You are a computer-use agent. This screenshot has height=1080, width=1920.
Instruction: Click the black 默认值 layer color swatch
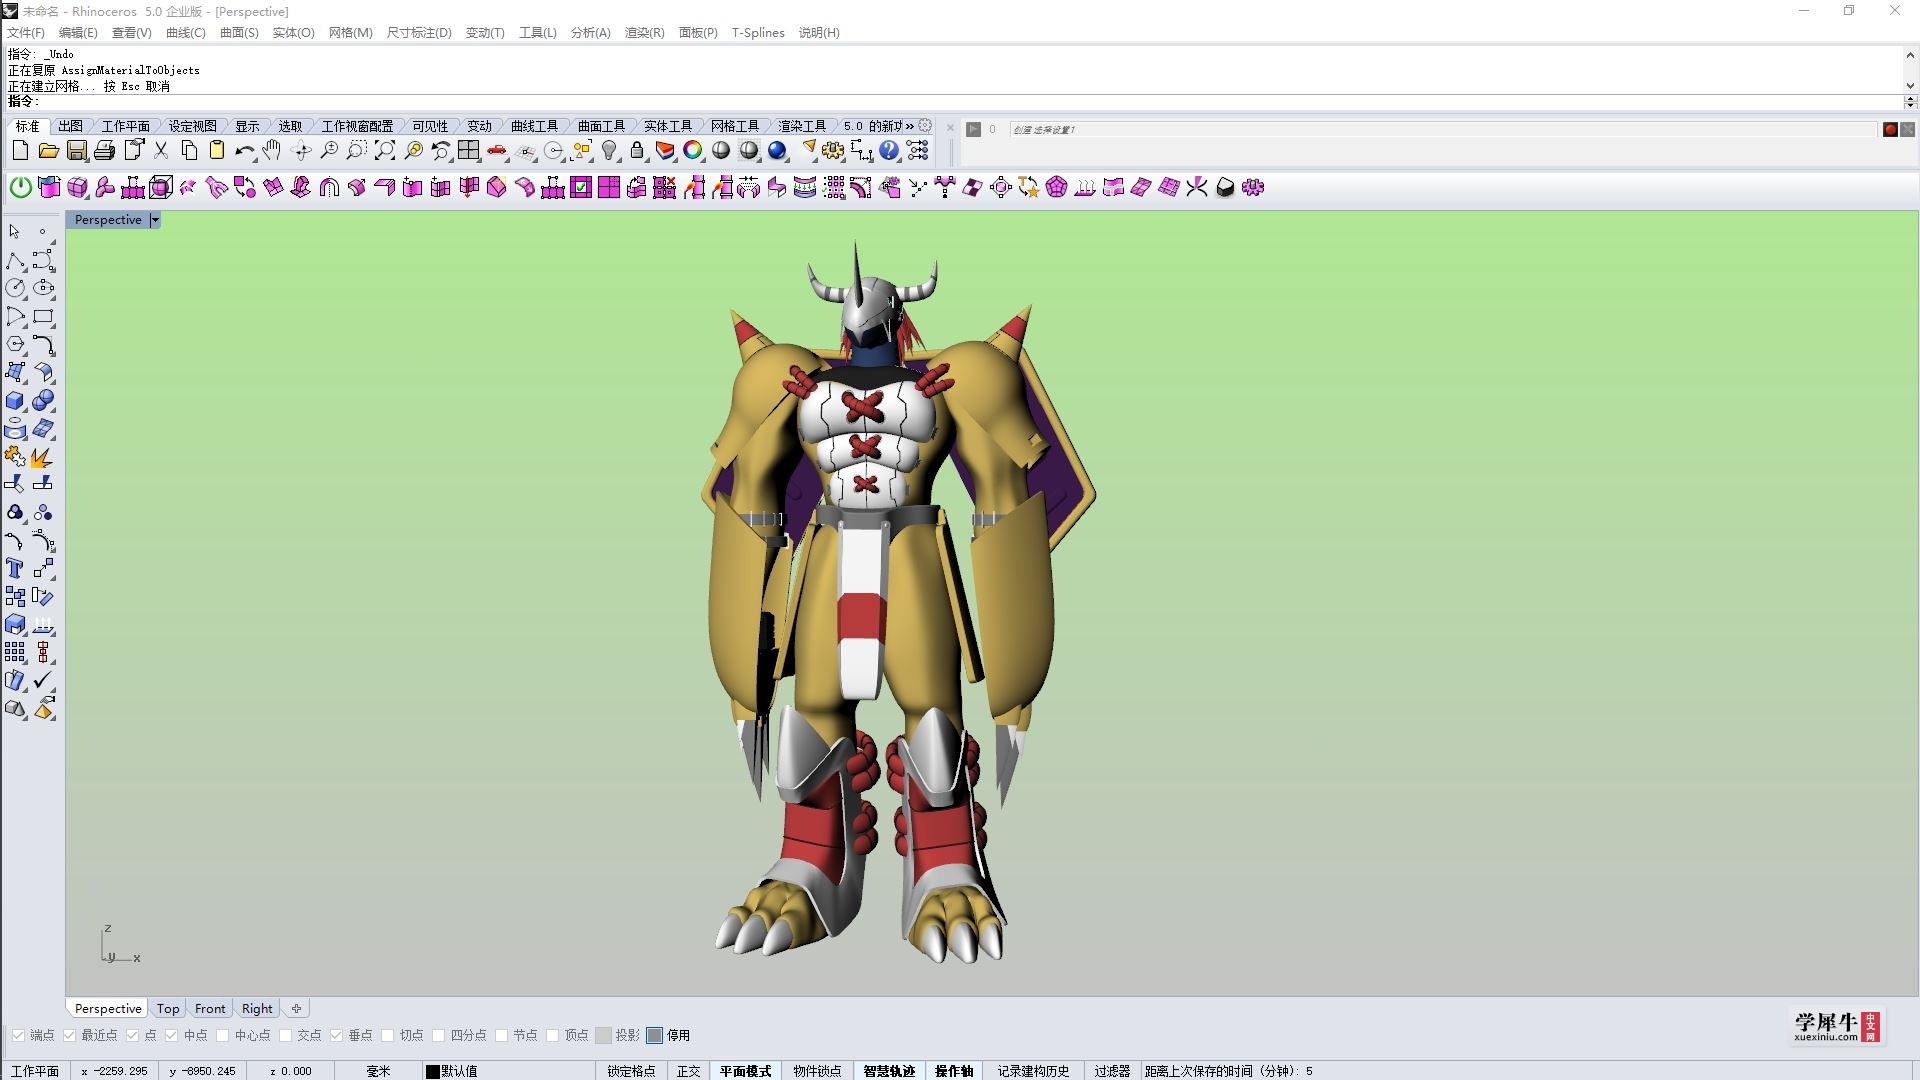click(433, 1071)
